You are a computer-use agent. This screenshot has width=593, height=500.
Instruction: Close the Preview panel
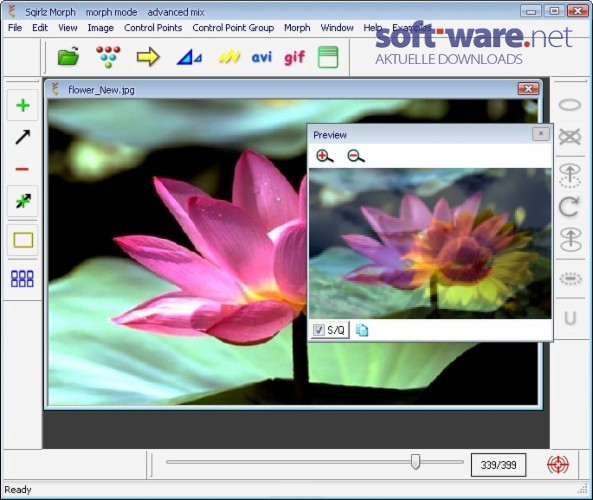pyautogui.click(x=541, y=134)
